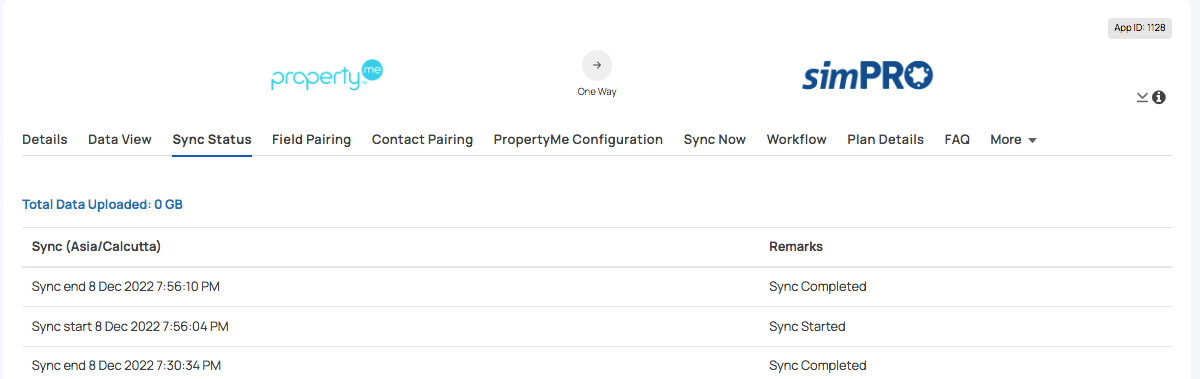Select the Sync end 7:30:34 PM row
Screen dimensions: 1200x379
597,365
